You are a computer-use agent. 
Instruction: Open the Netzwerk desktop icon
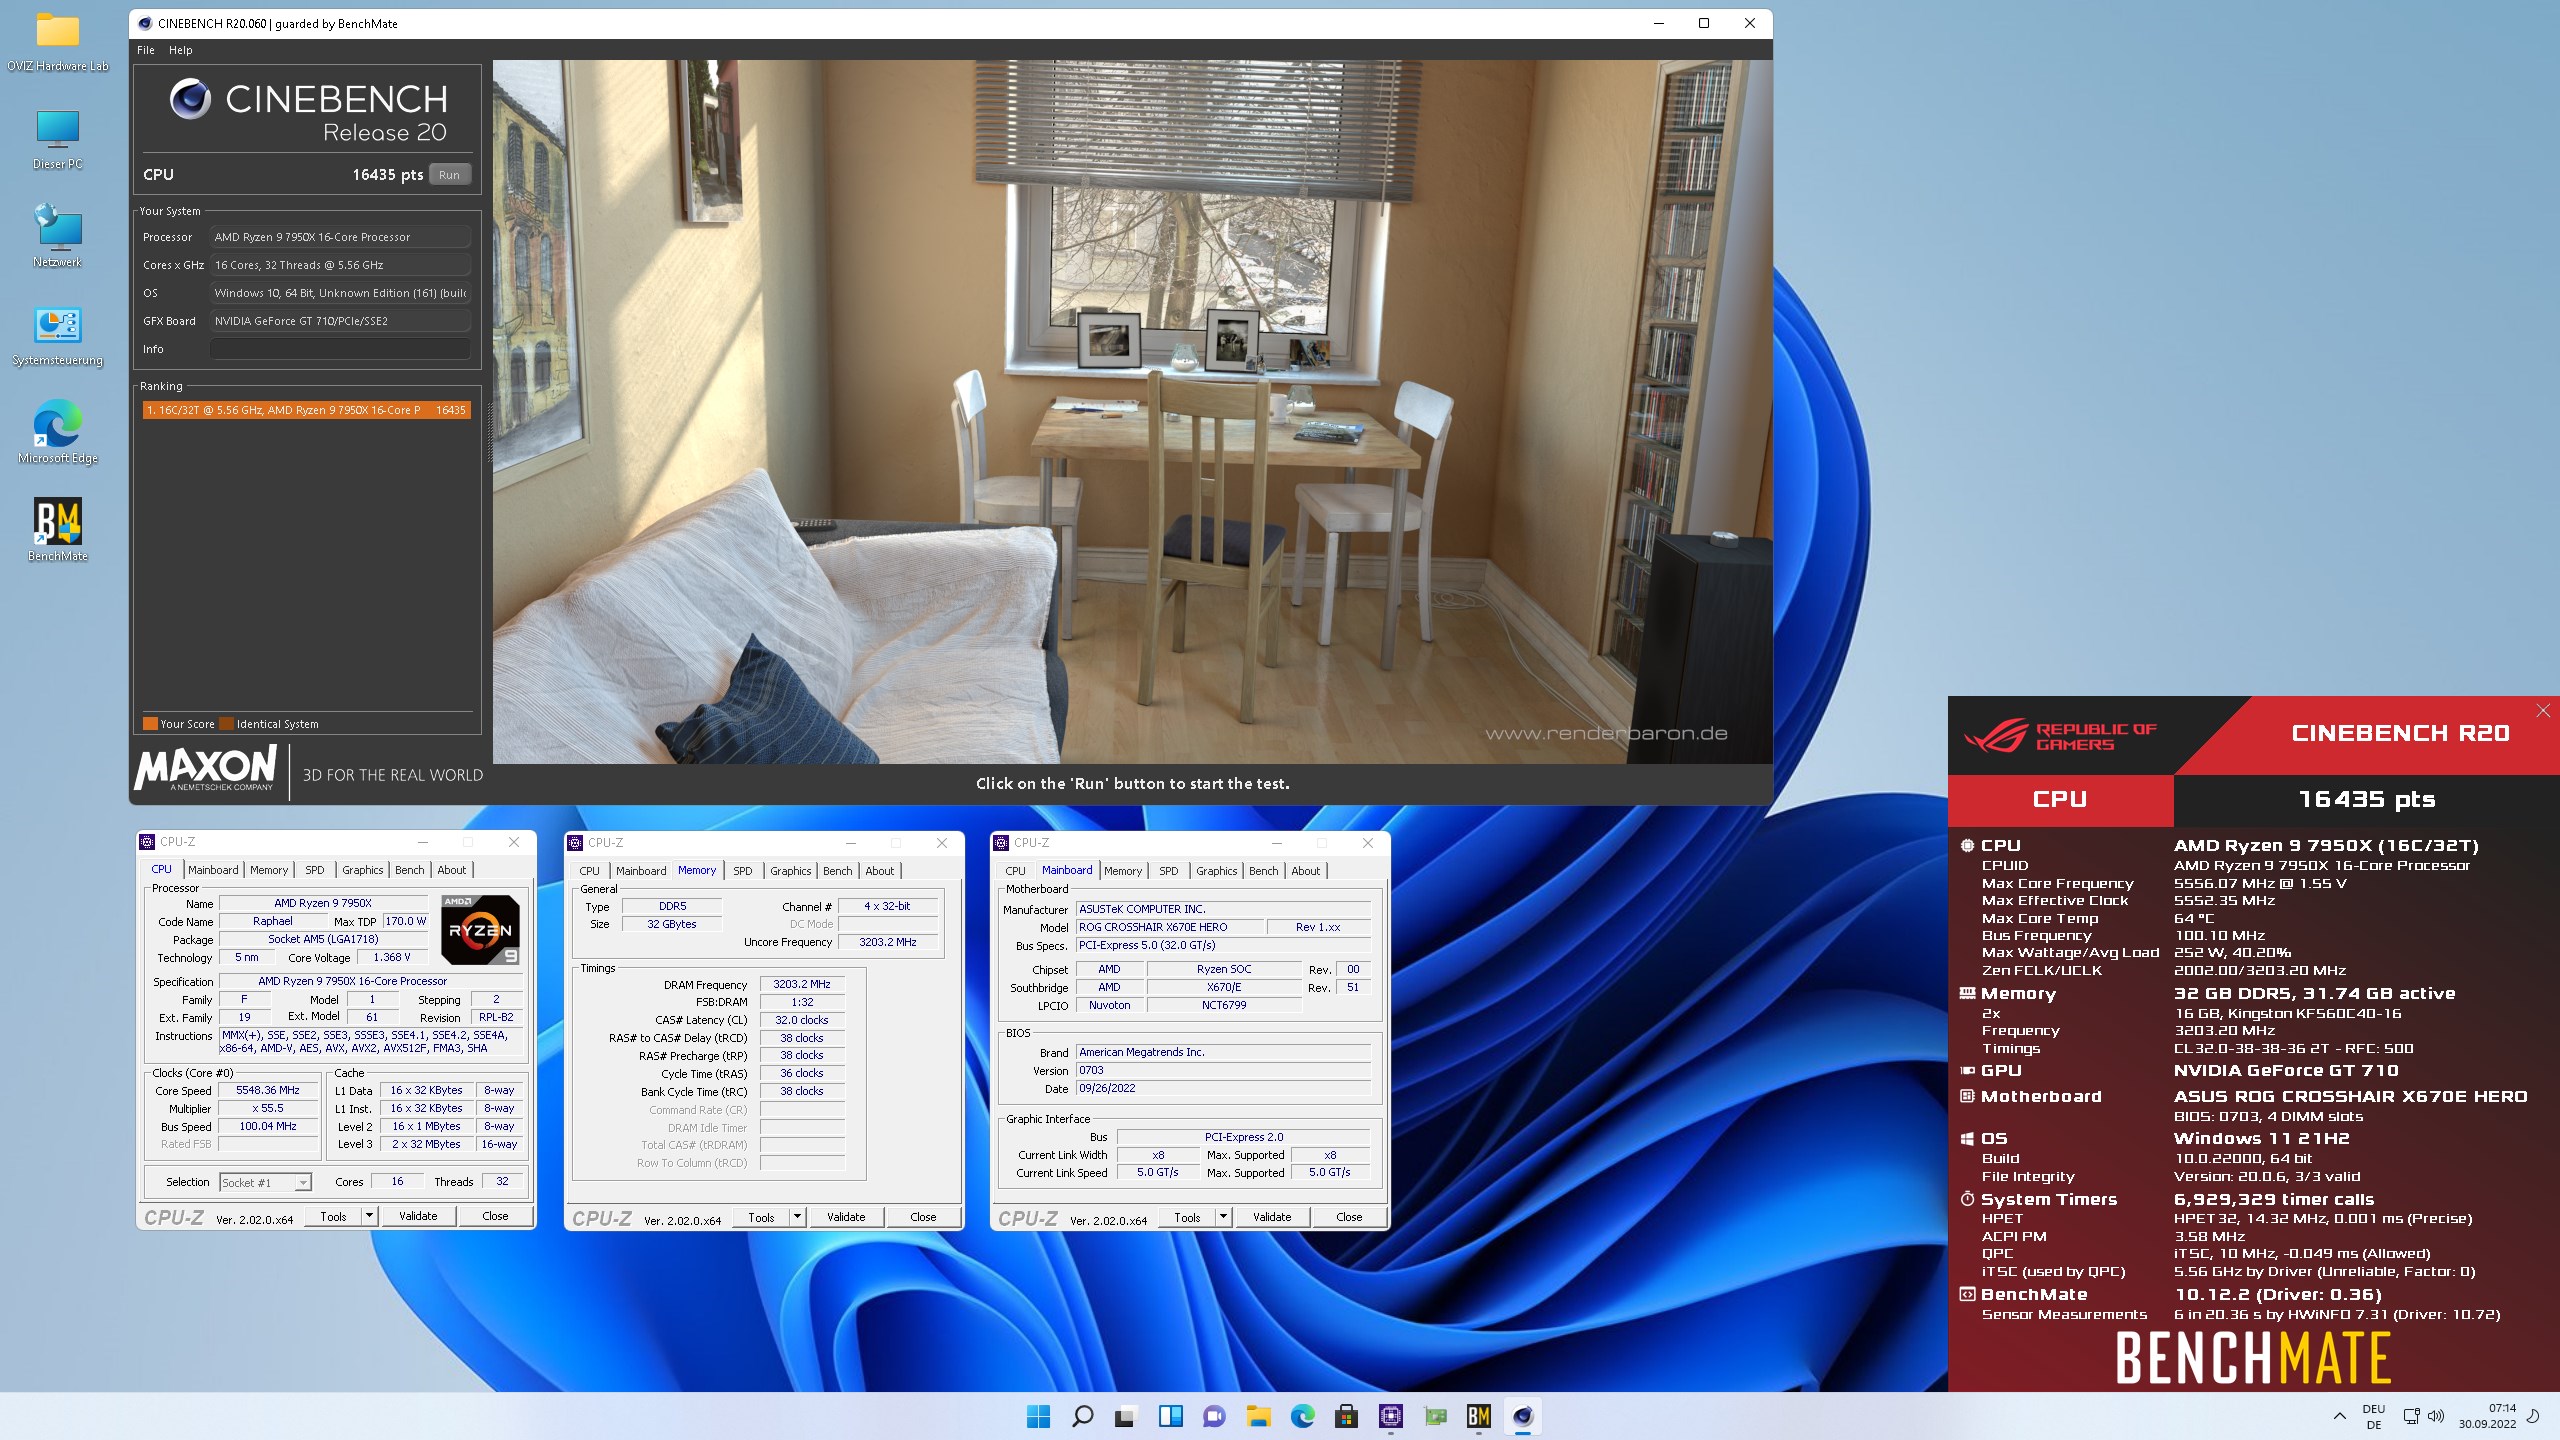pos(57,237)
